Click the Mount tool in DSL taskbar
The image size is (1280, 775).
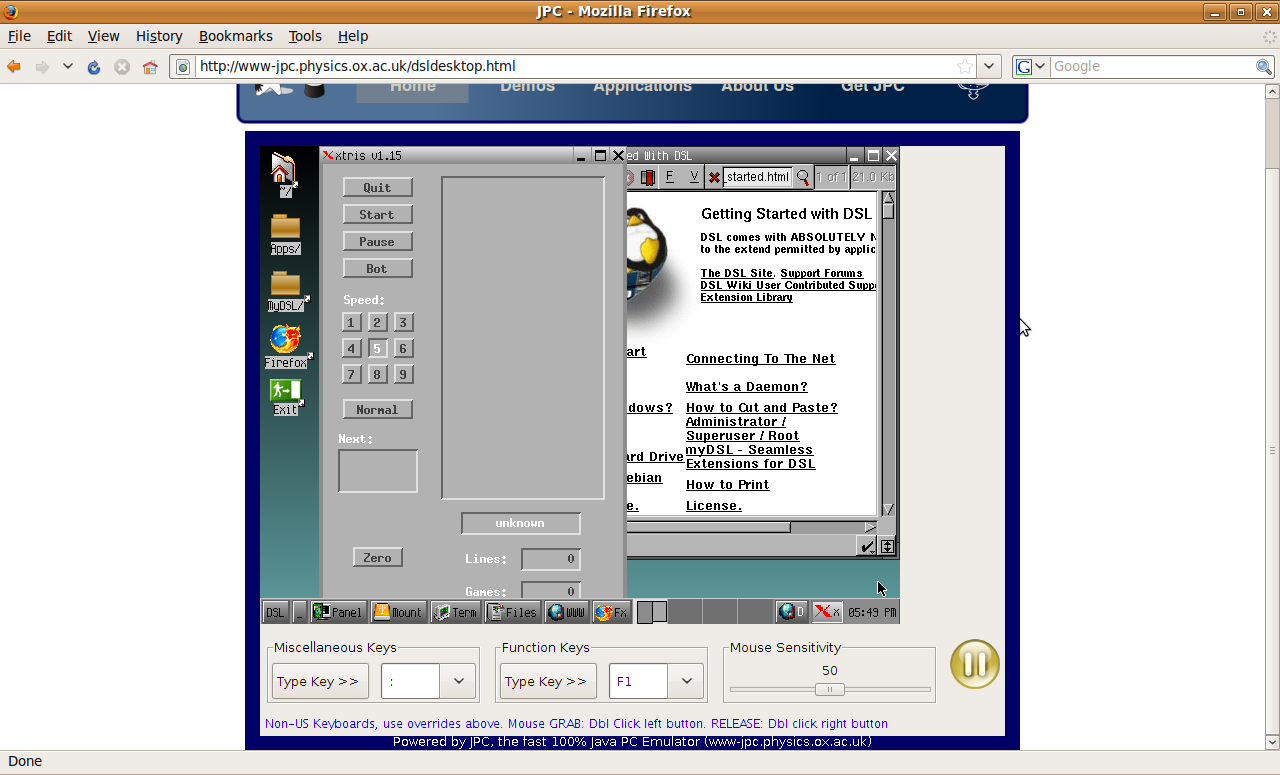point(398,612)
